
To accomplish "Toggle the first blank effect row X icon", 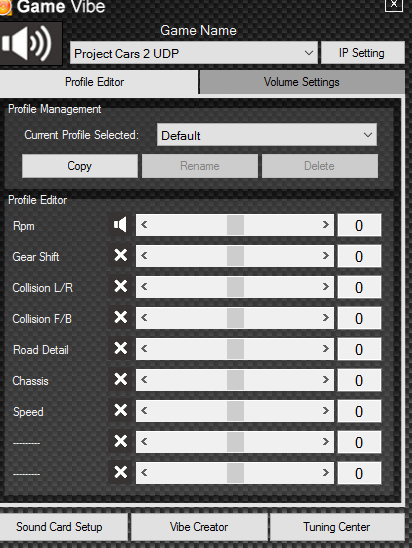I will click(x=120, y=442).
